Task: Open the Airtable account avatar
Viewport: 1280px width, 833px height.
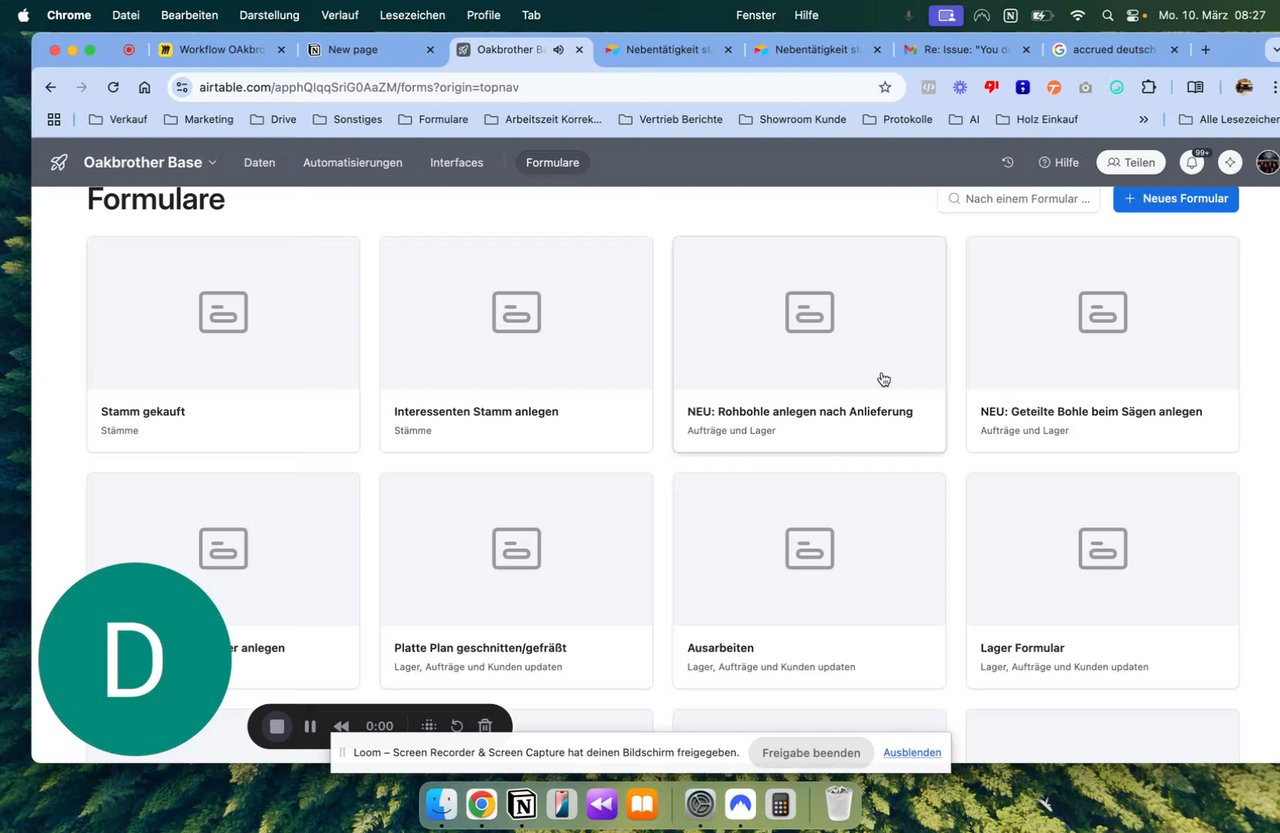Action: pyautogui.click(x=1268, y=162)
